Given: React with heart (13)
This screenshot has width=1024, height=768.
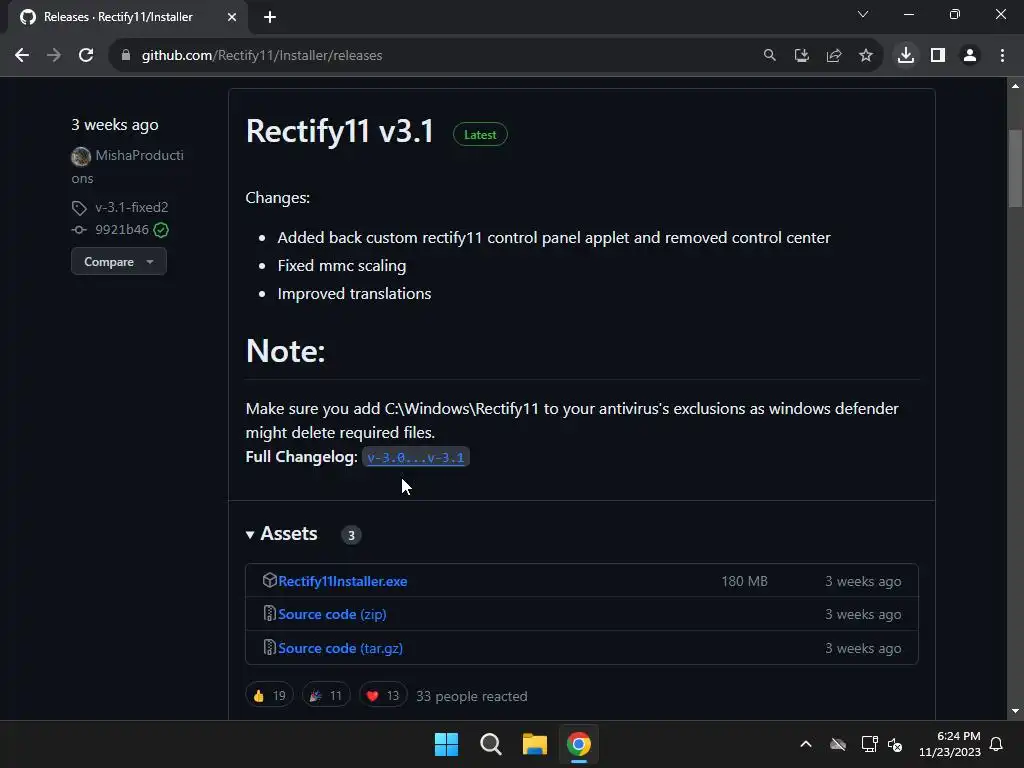Looking at the screenshot, I should click(383, 696).
